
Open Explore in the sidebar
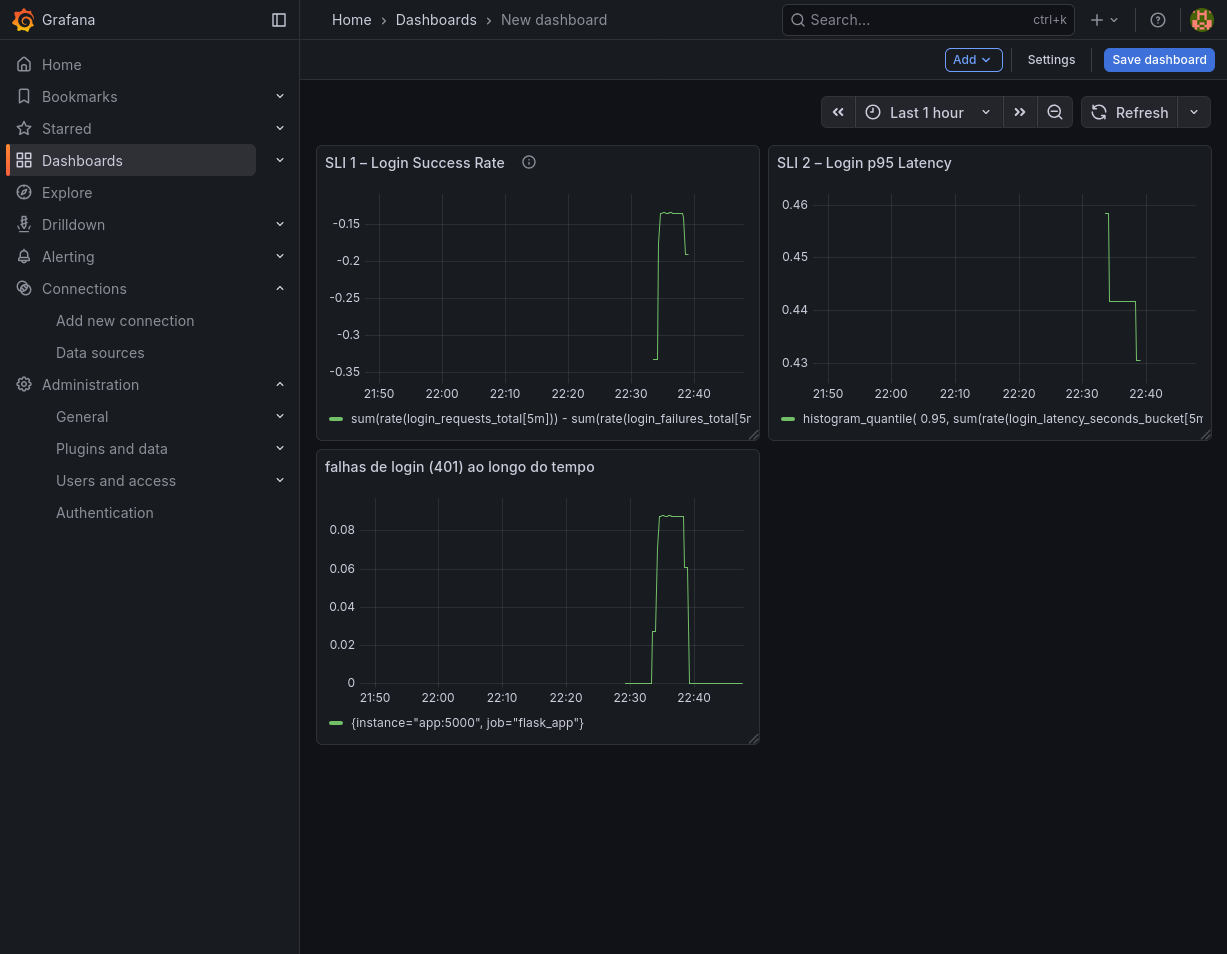coord(67,193)
